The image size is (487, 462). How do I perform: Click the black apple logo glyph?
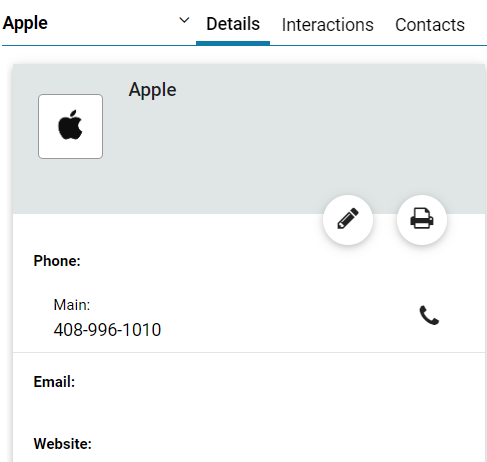pos(70,125)
